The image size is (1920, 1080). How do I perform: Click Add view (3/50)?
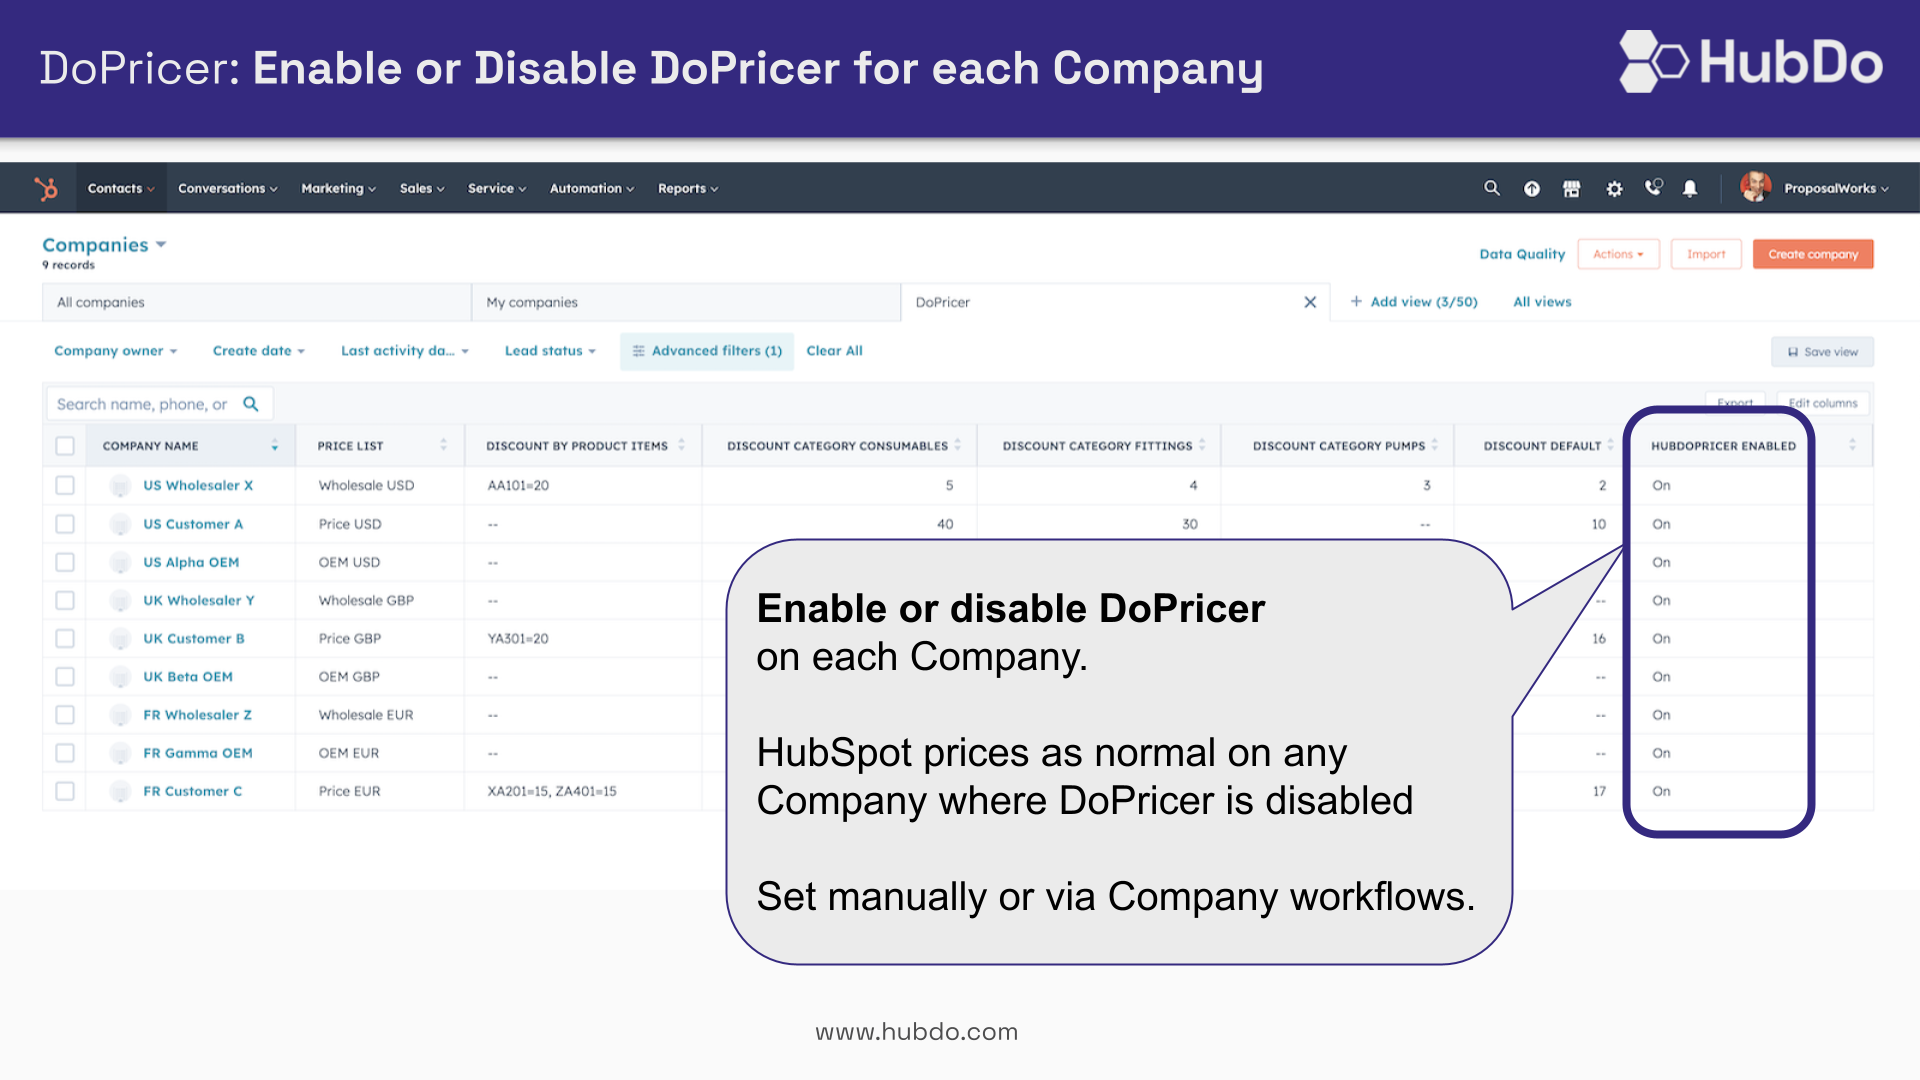click(x=1414, y=302)
